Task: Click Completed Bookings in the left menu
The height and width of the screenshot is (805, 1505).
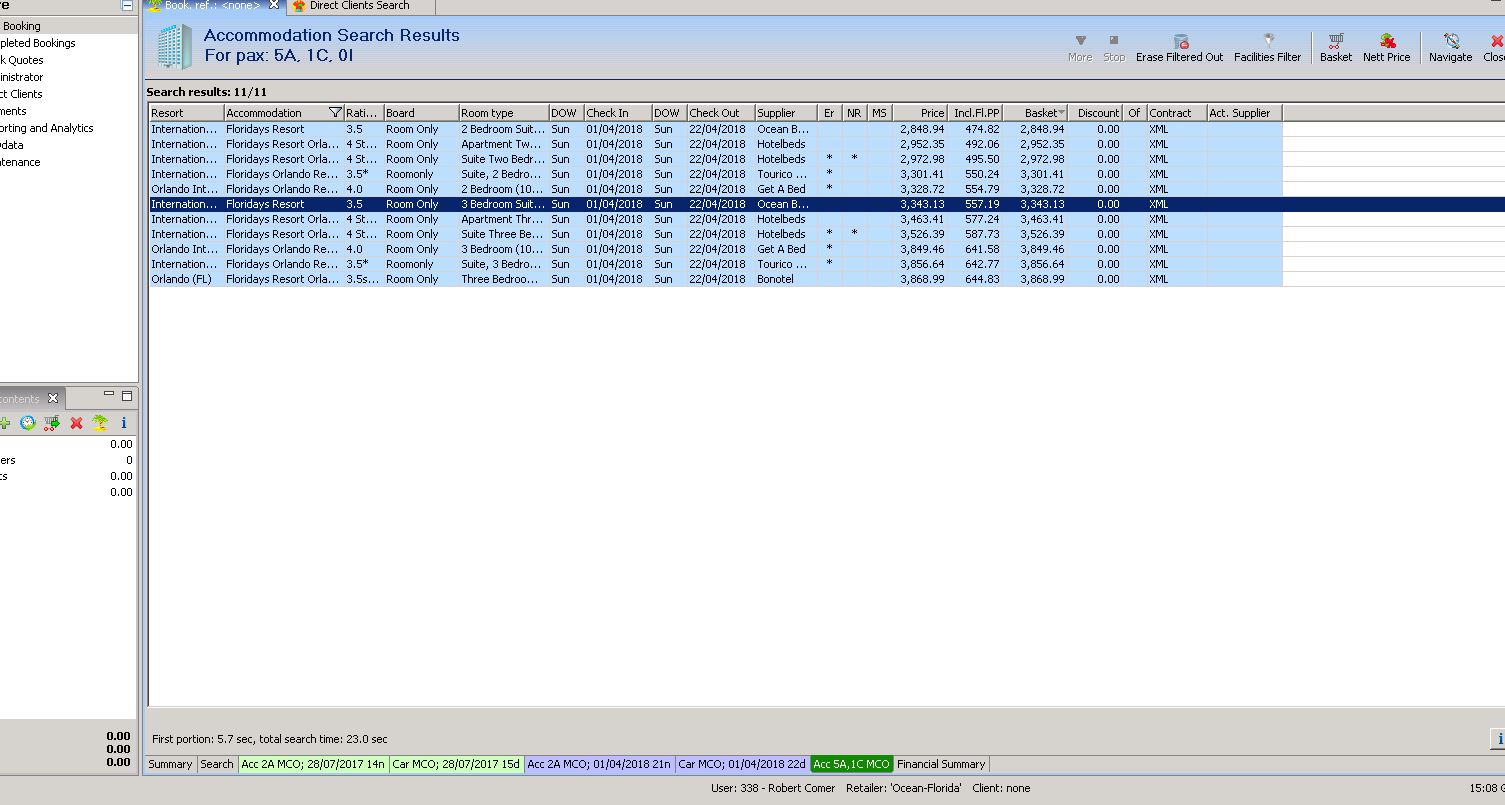Action: 38,43
